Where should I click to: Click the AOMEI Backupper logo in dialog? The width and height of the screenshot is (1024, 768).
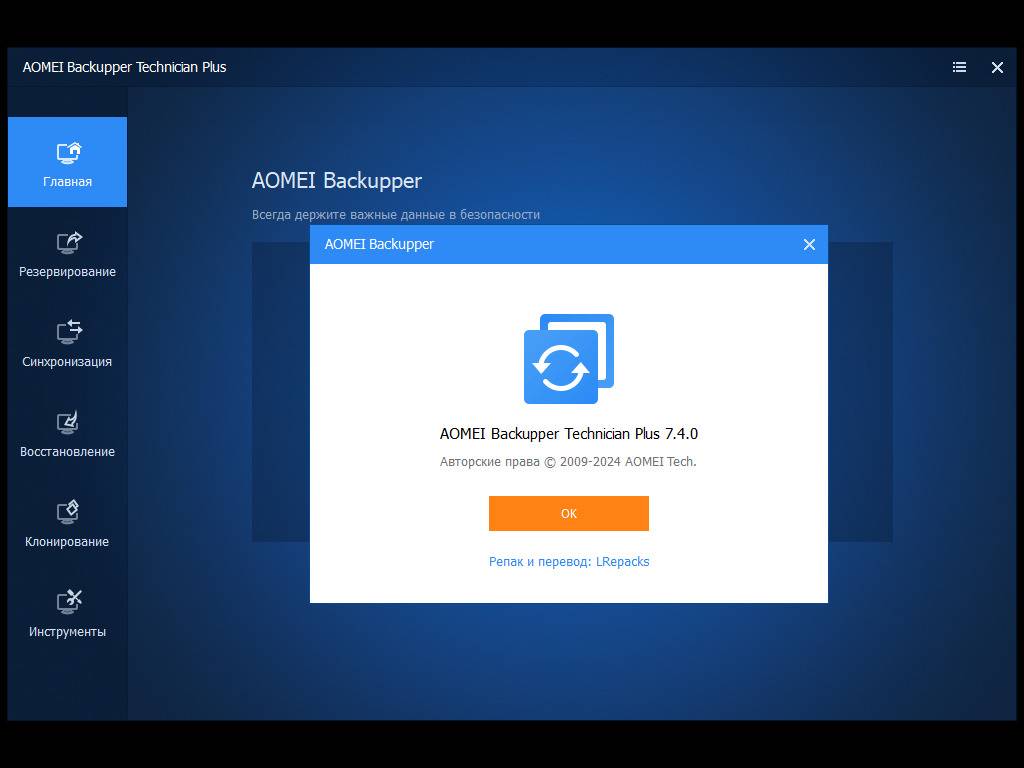click(x=568, y=358)
